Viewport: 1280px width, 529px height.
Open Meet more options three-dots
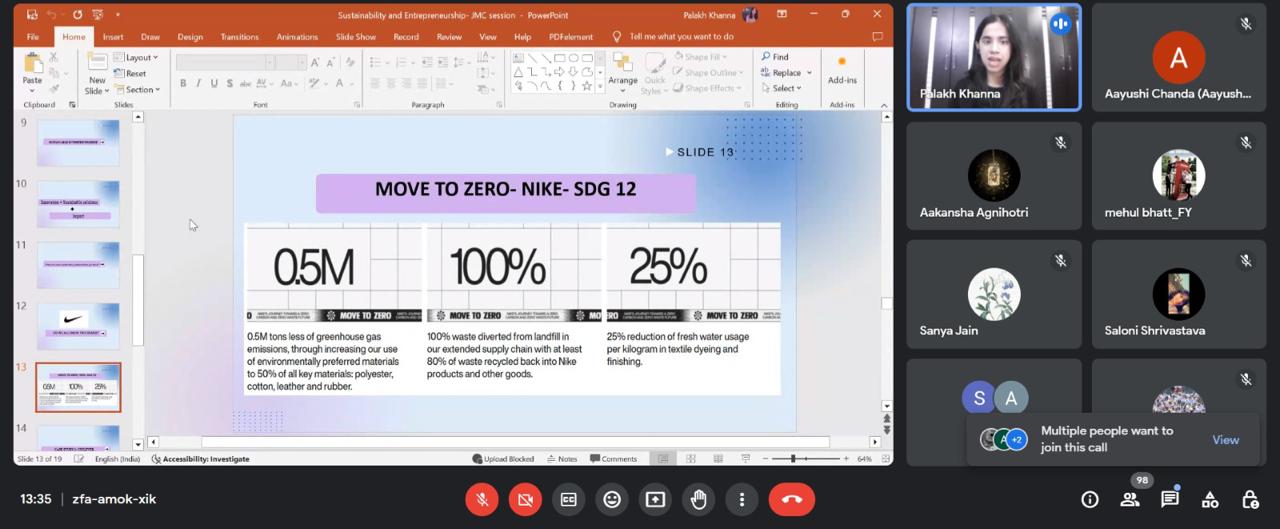(x=742, y=499)
